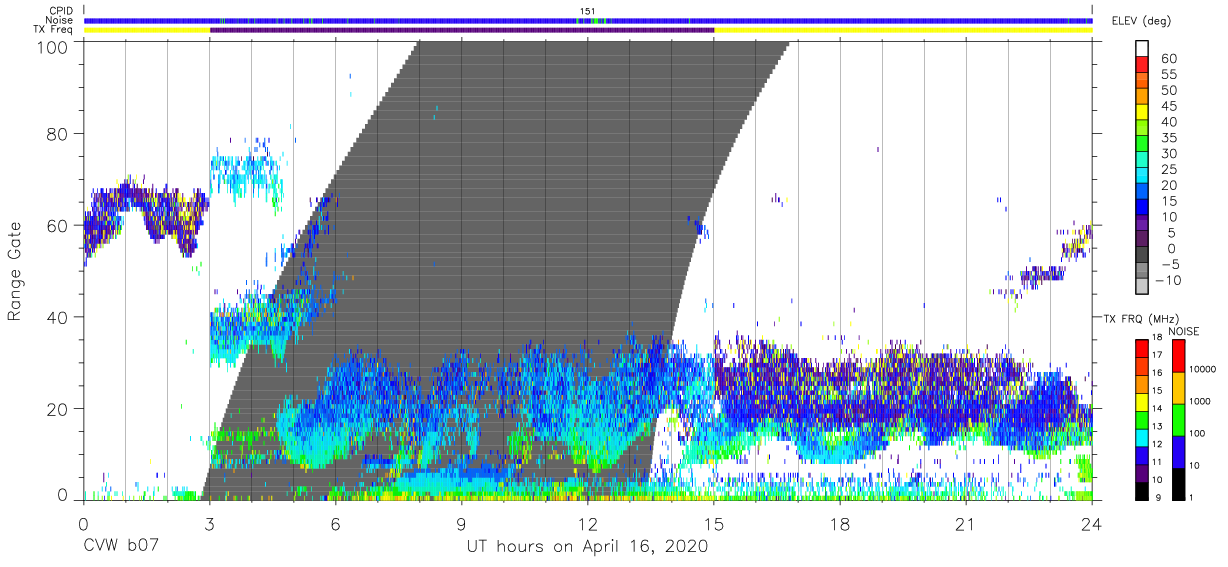Screen dimensions: 1228x567
Task: Click the ELEV (deg) colorbar title
Action: pos(1142,21)
